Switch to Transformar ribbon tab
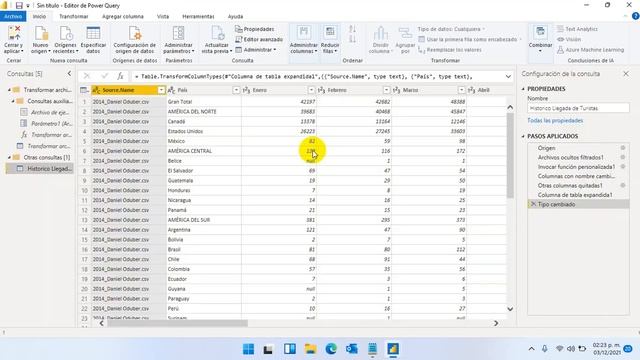The image size is (640, 360). pos(73,16)
